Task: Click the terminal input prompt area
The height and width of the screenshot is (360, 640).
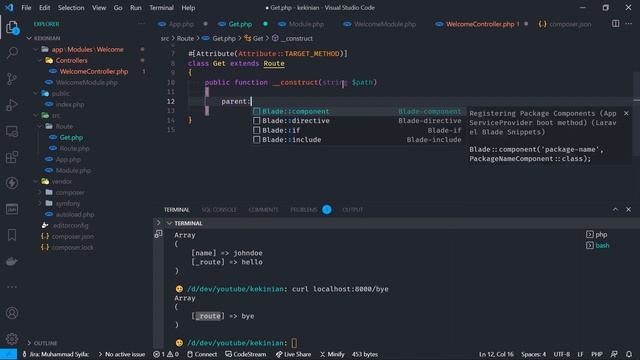Action: click(295, 343)
